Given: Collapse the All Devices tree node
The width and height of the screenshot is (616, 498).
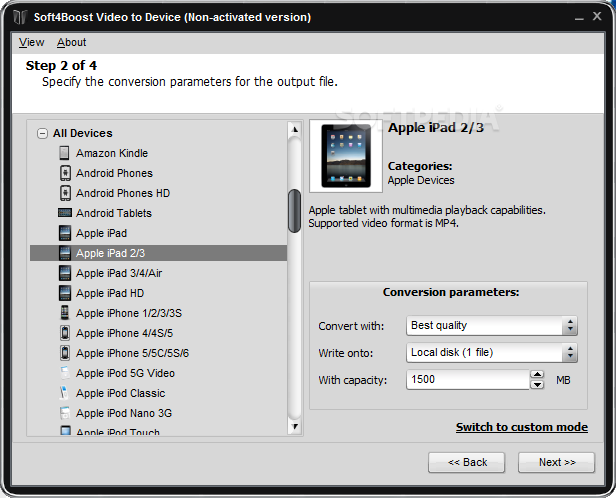Looking at the screenshot, I should (x=42, y=134).
